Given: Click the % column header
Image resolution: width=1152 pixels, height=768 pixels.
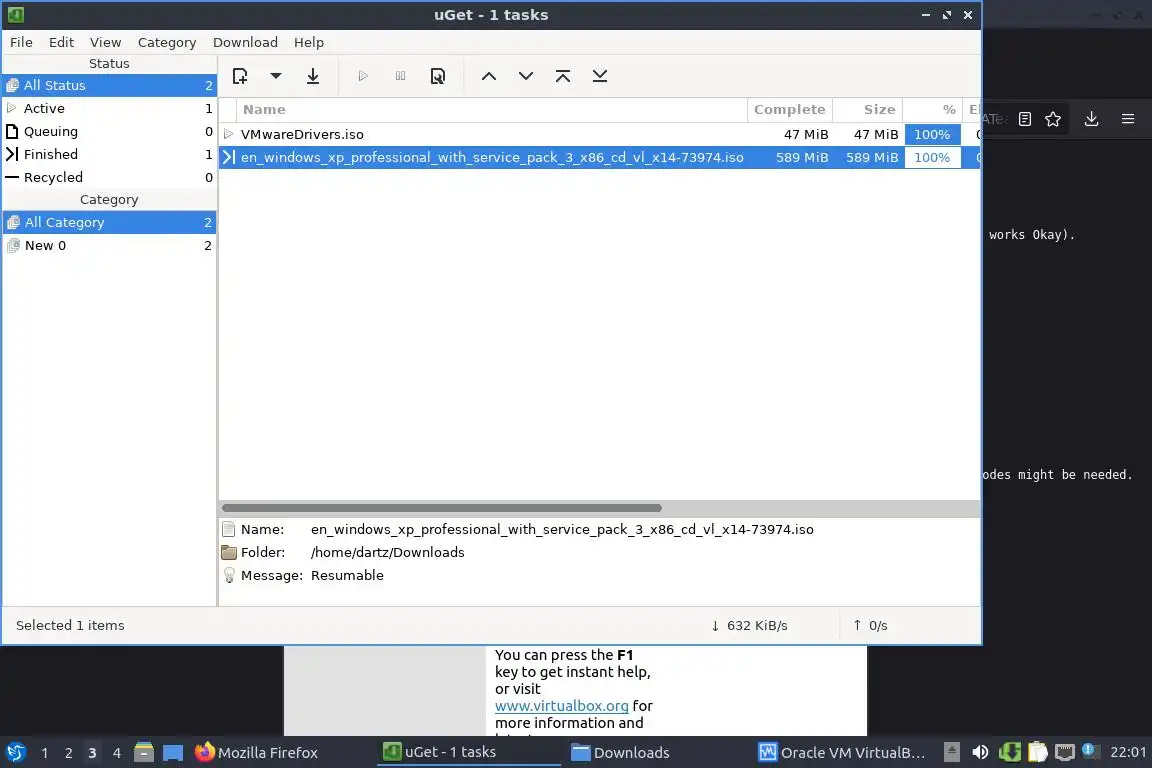Looking at the screenshot, I should click(932, 110).
